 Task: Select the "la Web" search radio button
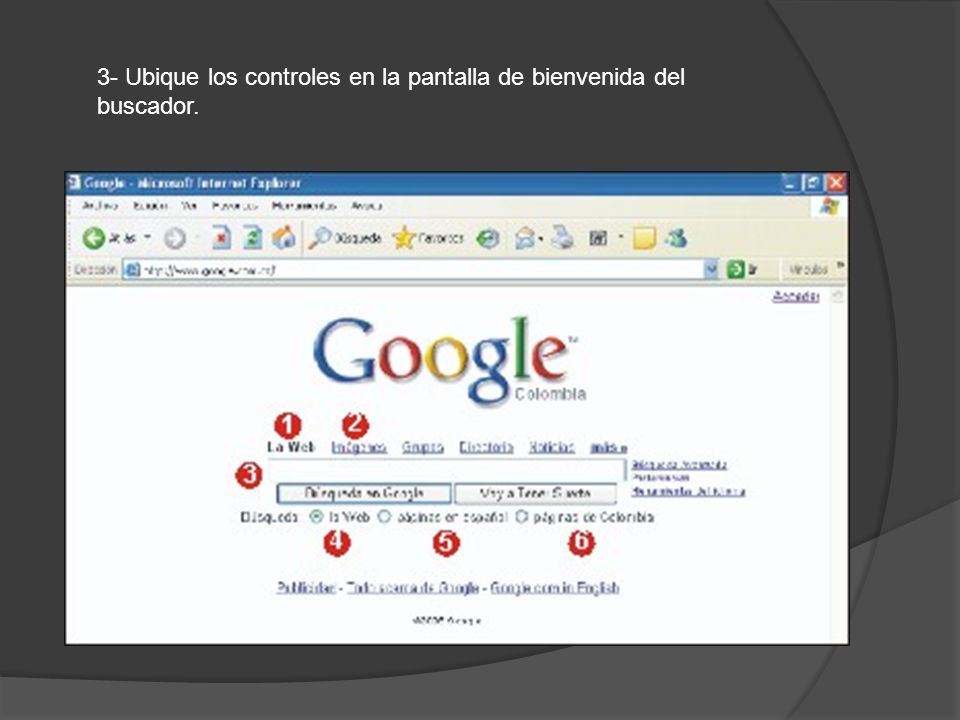[x=316, y=517]
